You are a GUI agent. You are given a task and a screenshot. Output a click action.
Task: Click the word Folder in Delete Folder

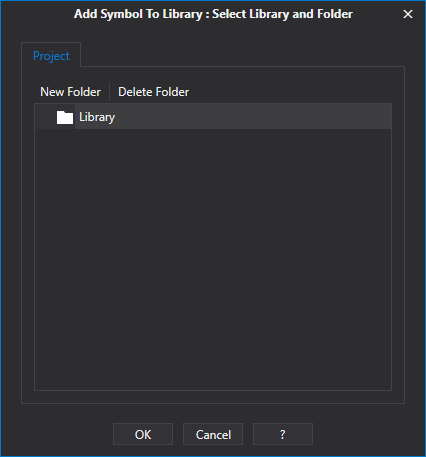(172, 92)
